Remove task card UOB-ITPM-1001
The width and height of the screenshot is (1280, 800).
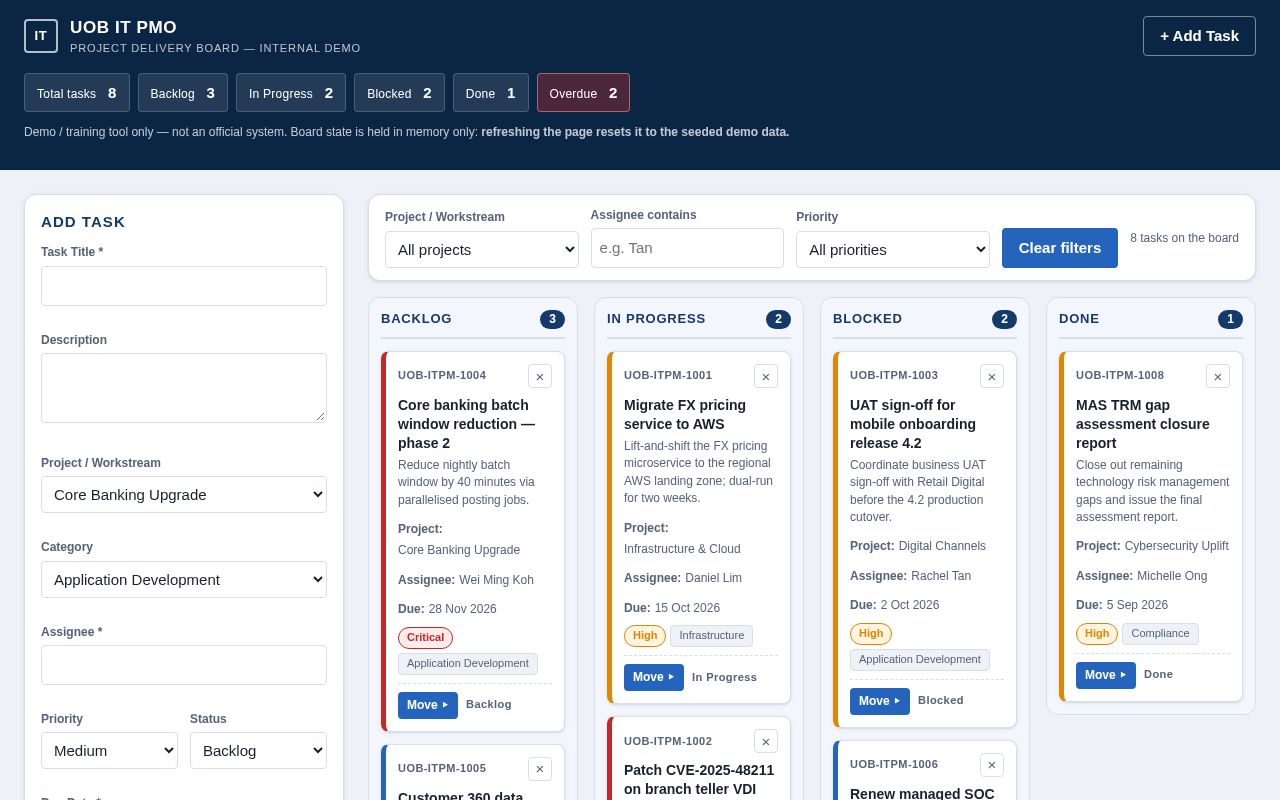[766, 376]
